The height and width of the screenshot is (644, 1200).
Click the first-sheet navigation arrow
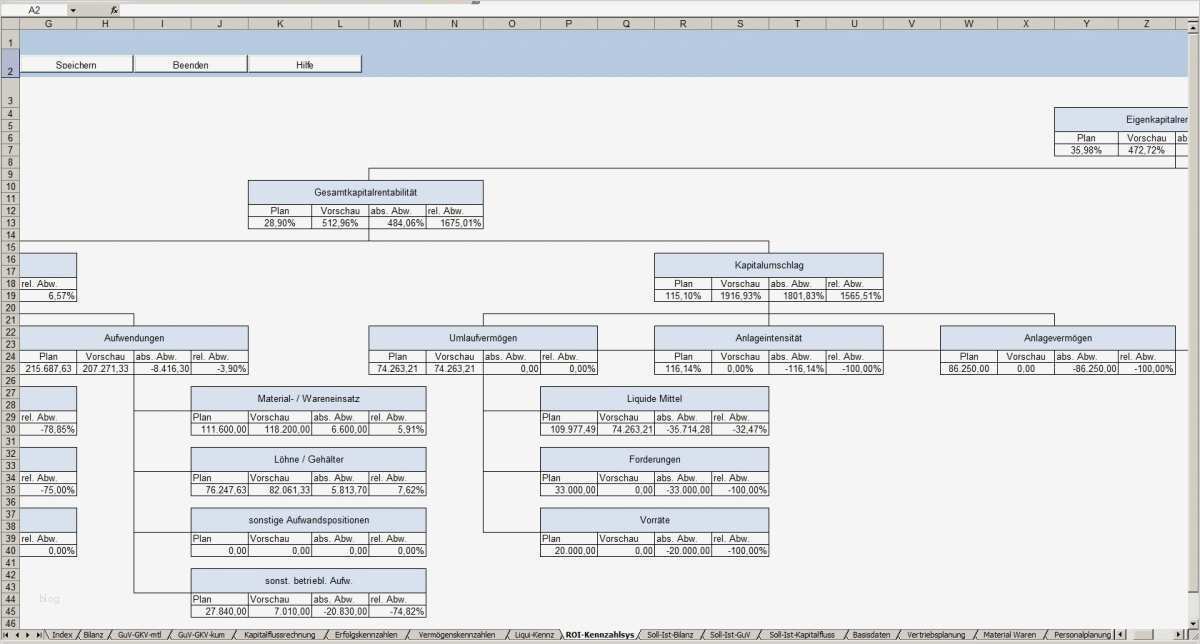[x=8, y=633]
